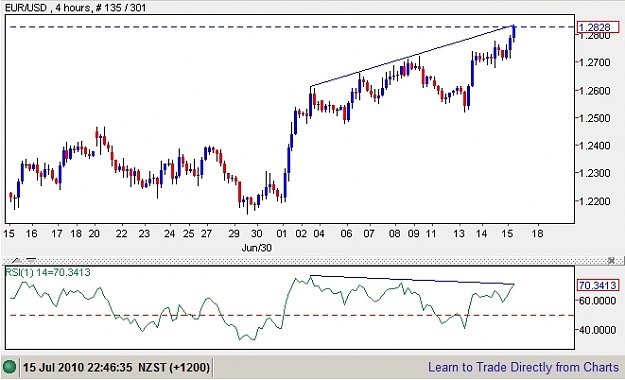Click the 1.2200 price axis label
Viewport: 625px width, 380px height.
pos(594,201)
